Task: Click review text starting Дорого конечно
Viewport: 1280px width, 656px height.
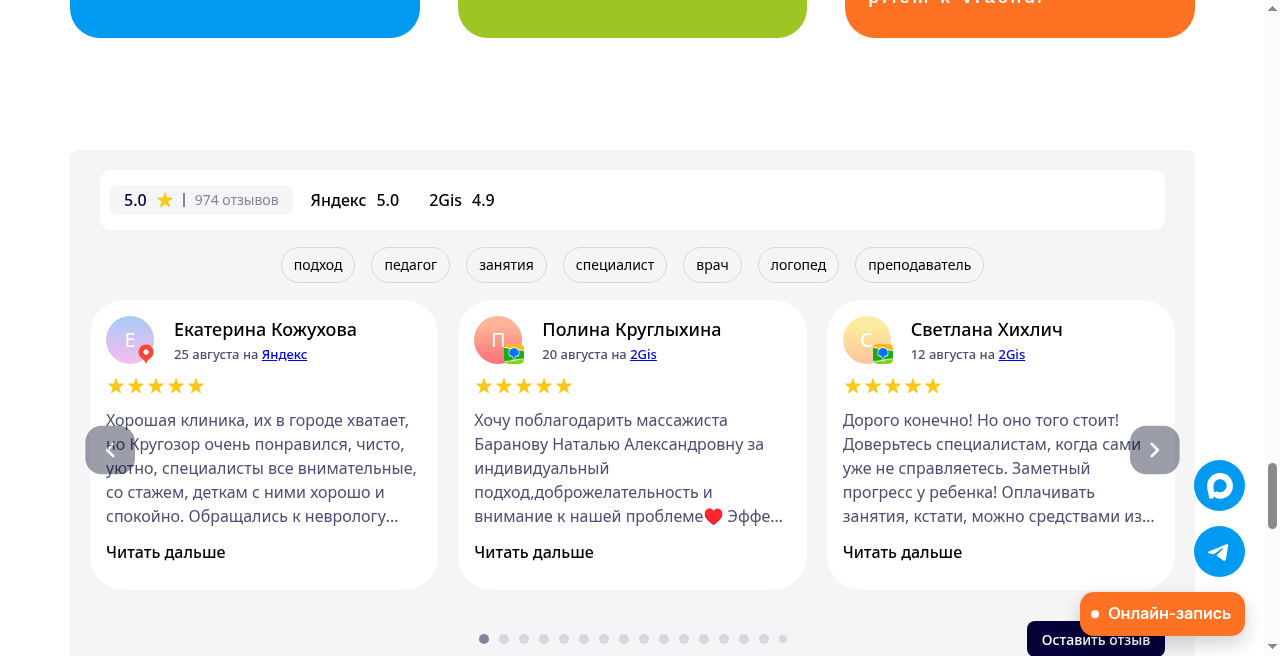Action: [x=999, y=468]
